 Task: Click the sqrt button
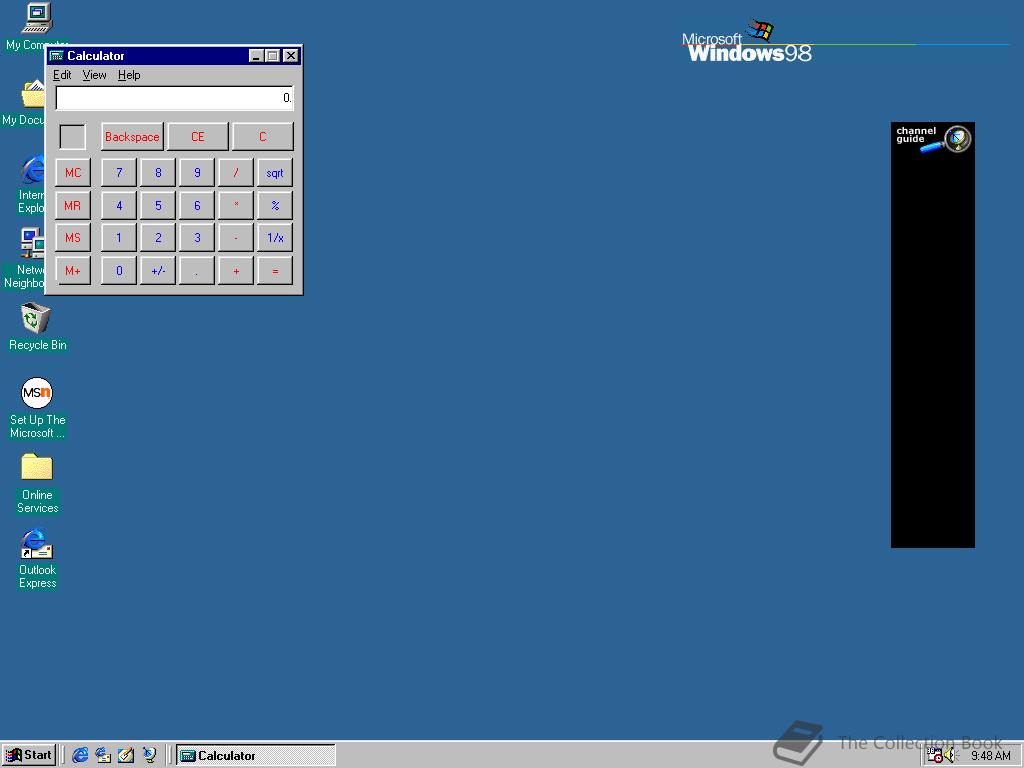pos(275,173)
